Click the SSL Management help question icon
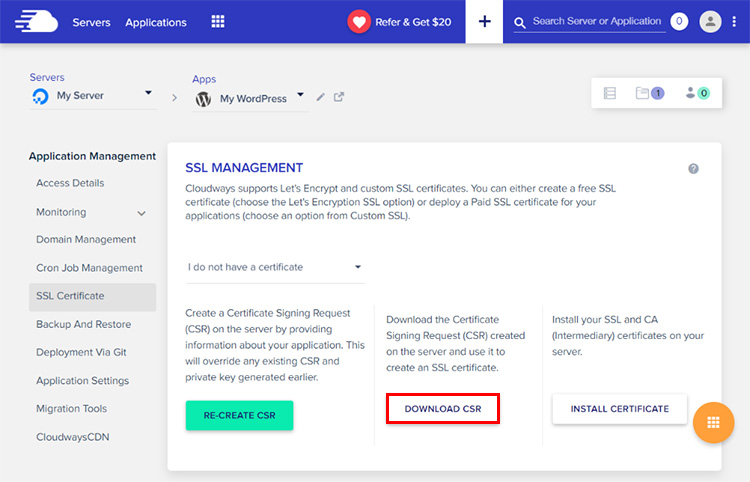The height and width of the screenshot is (482, 750). [x=693, y=169]
